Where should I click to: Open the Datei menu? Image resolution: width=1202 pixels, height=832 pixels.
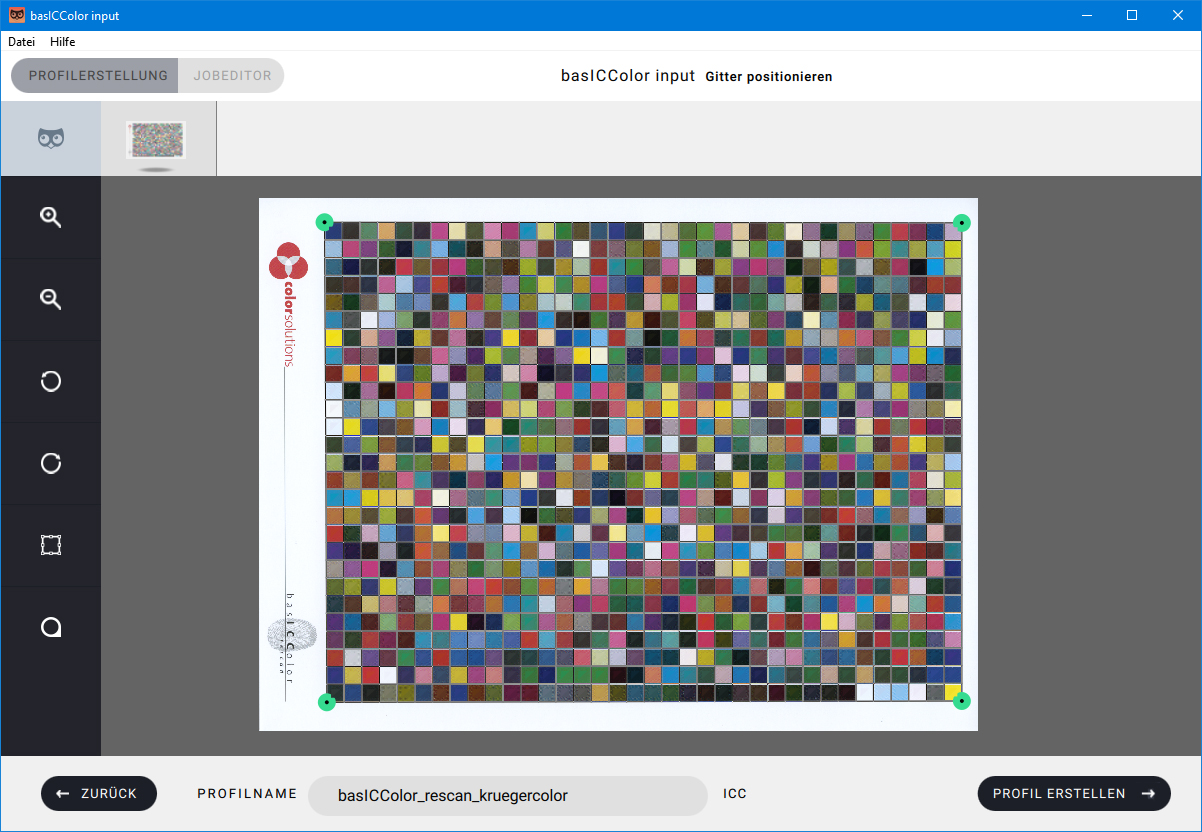(22, 42)
